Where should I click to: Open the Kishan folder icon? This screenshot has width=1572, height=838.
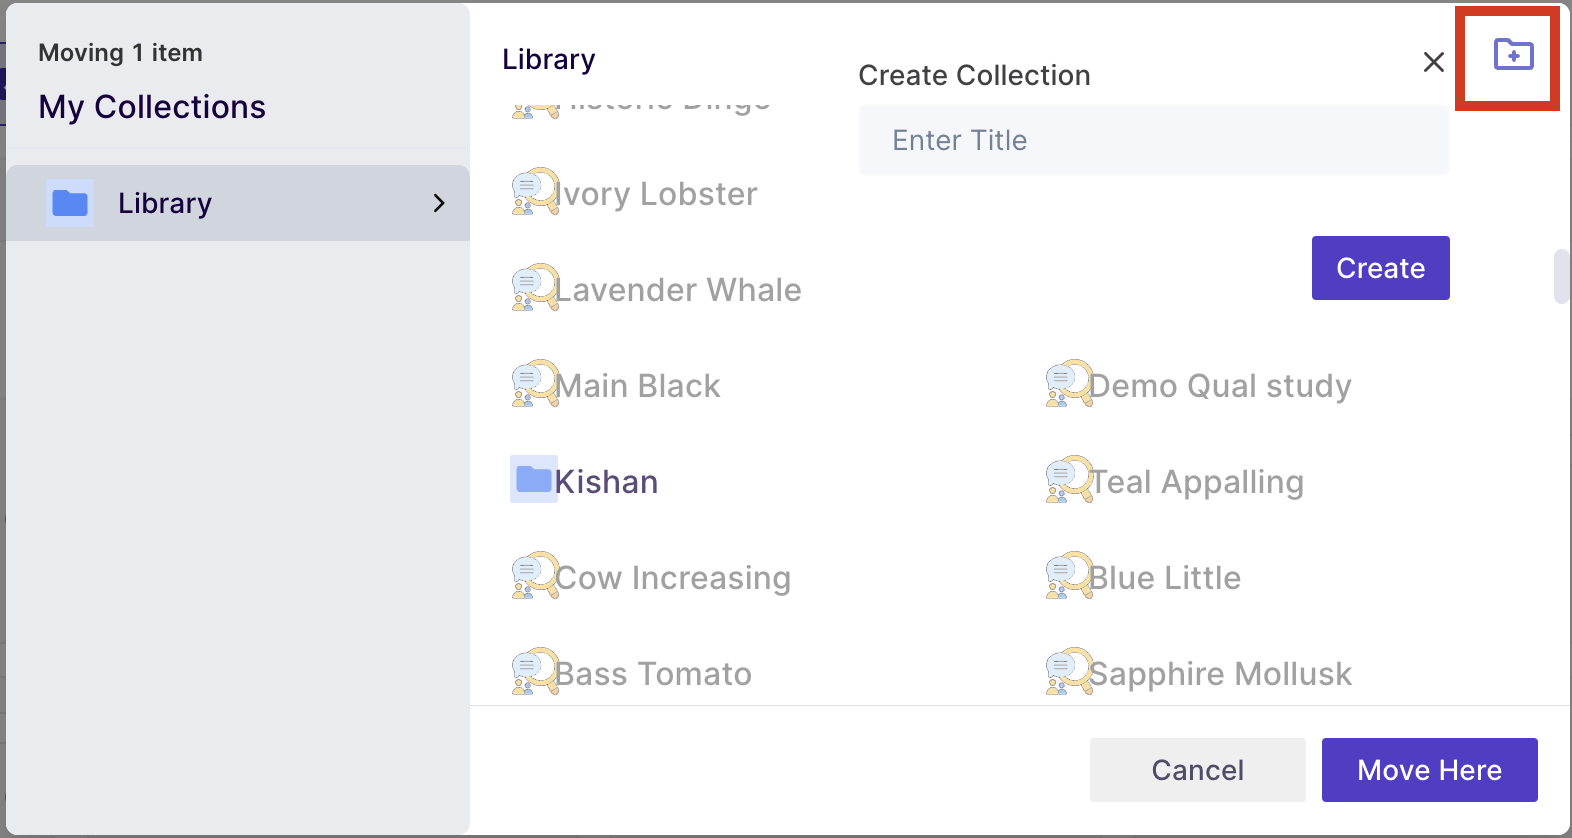534,479
